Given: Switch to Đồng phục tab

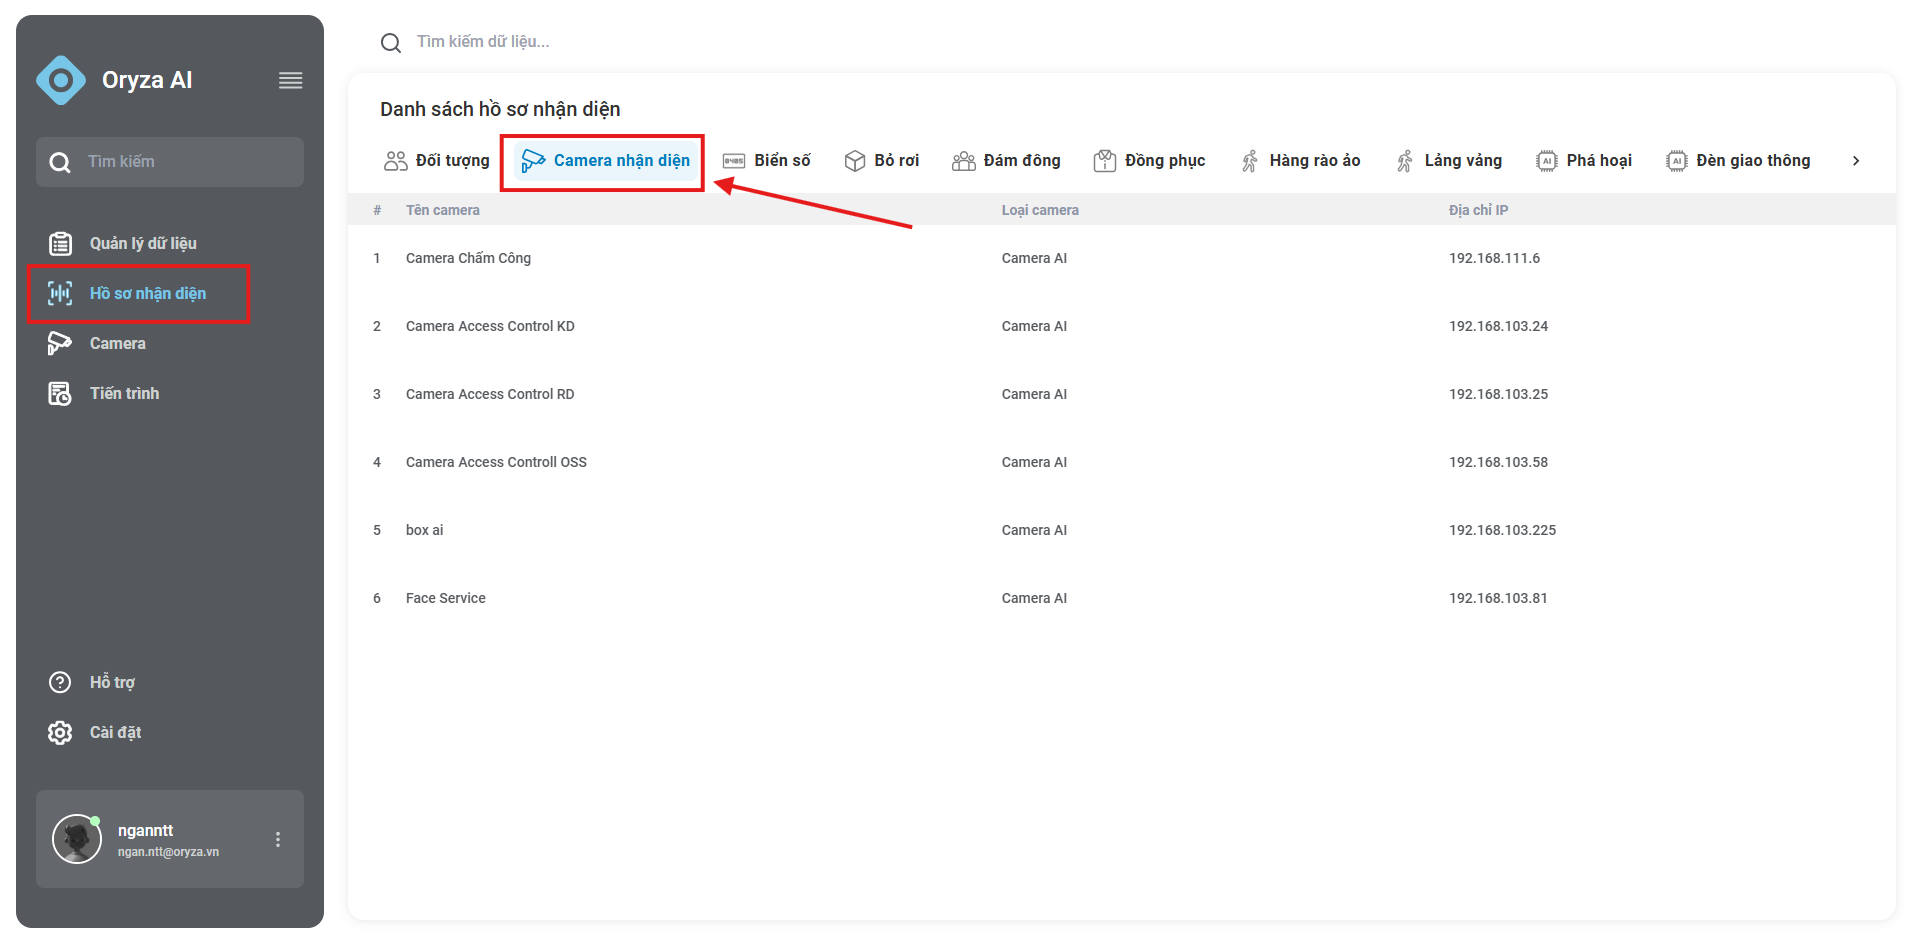Looking at the screenshot, I should (1149, 161).
